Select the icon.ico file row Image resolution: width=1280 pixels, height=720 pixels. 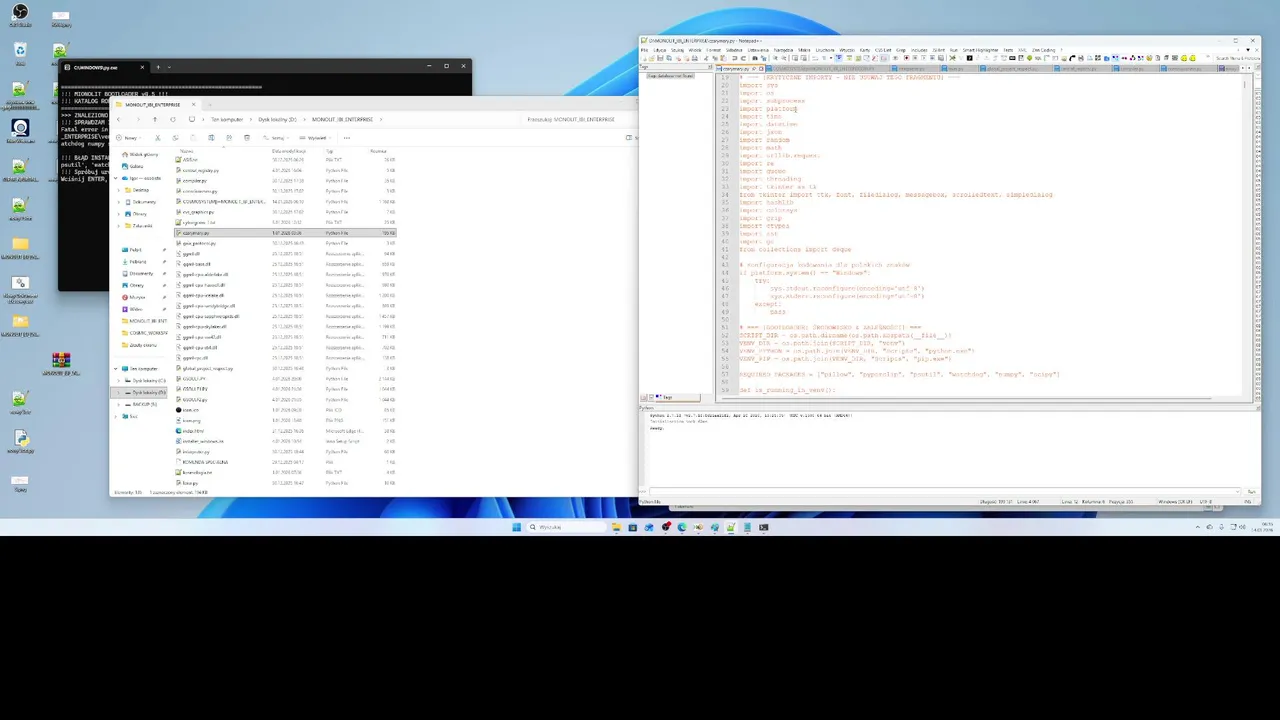pyautogui.click(x=286, y=409)
